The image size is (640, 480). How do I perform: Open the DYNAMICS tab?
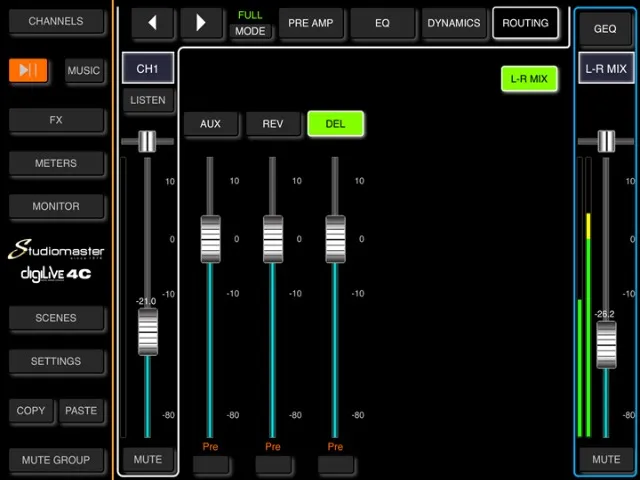click(x=453, y=23)
